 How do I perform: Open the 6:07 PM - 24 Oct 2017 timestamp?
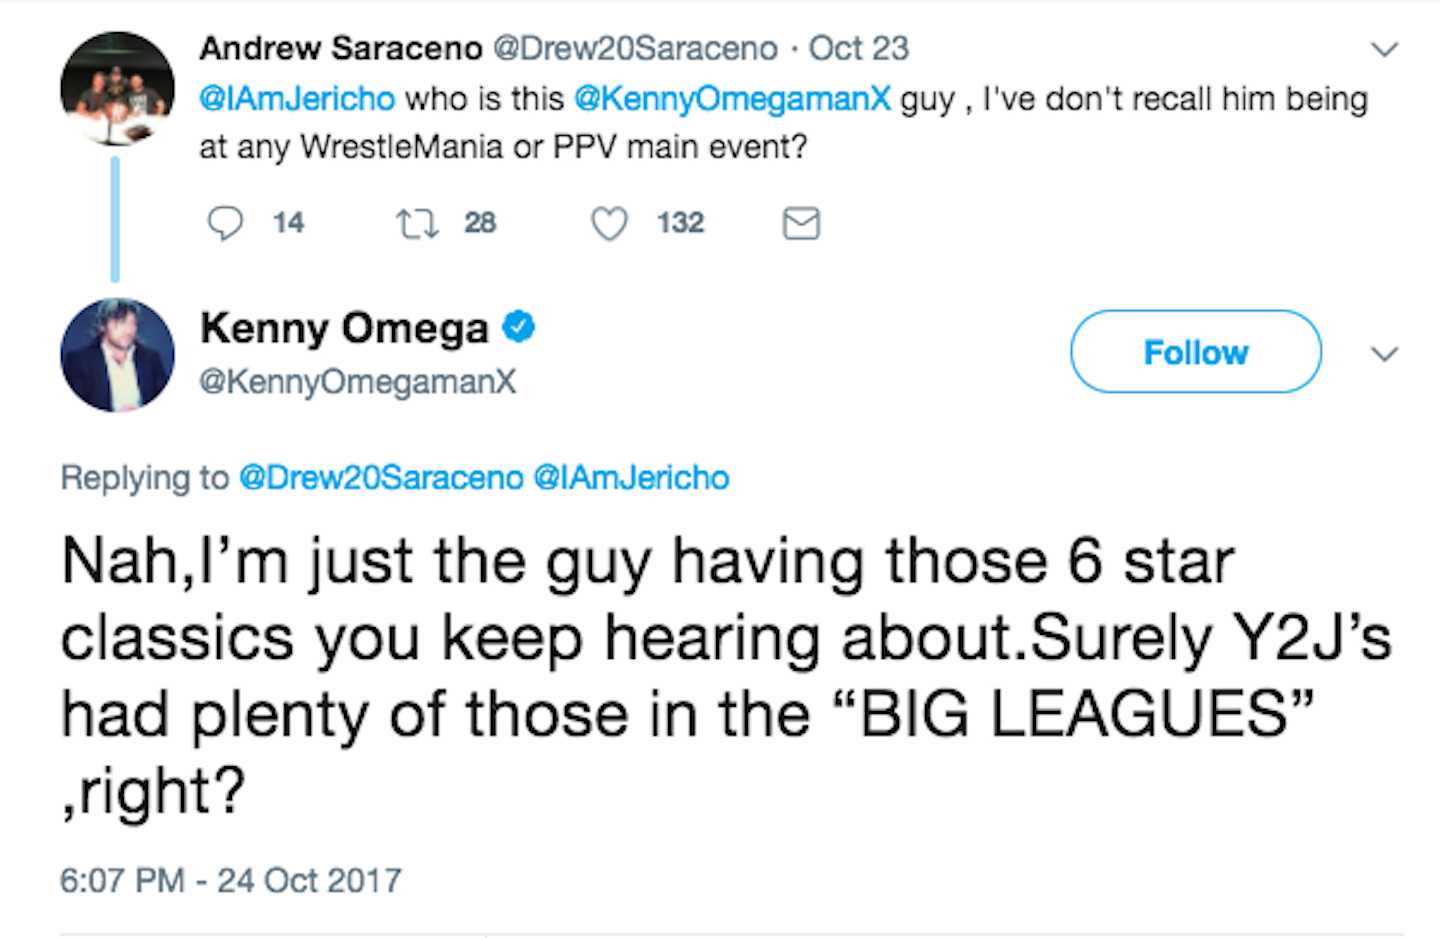[x=231, y=880]
